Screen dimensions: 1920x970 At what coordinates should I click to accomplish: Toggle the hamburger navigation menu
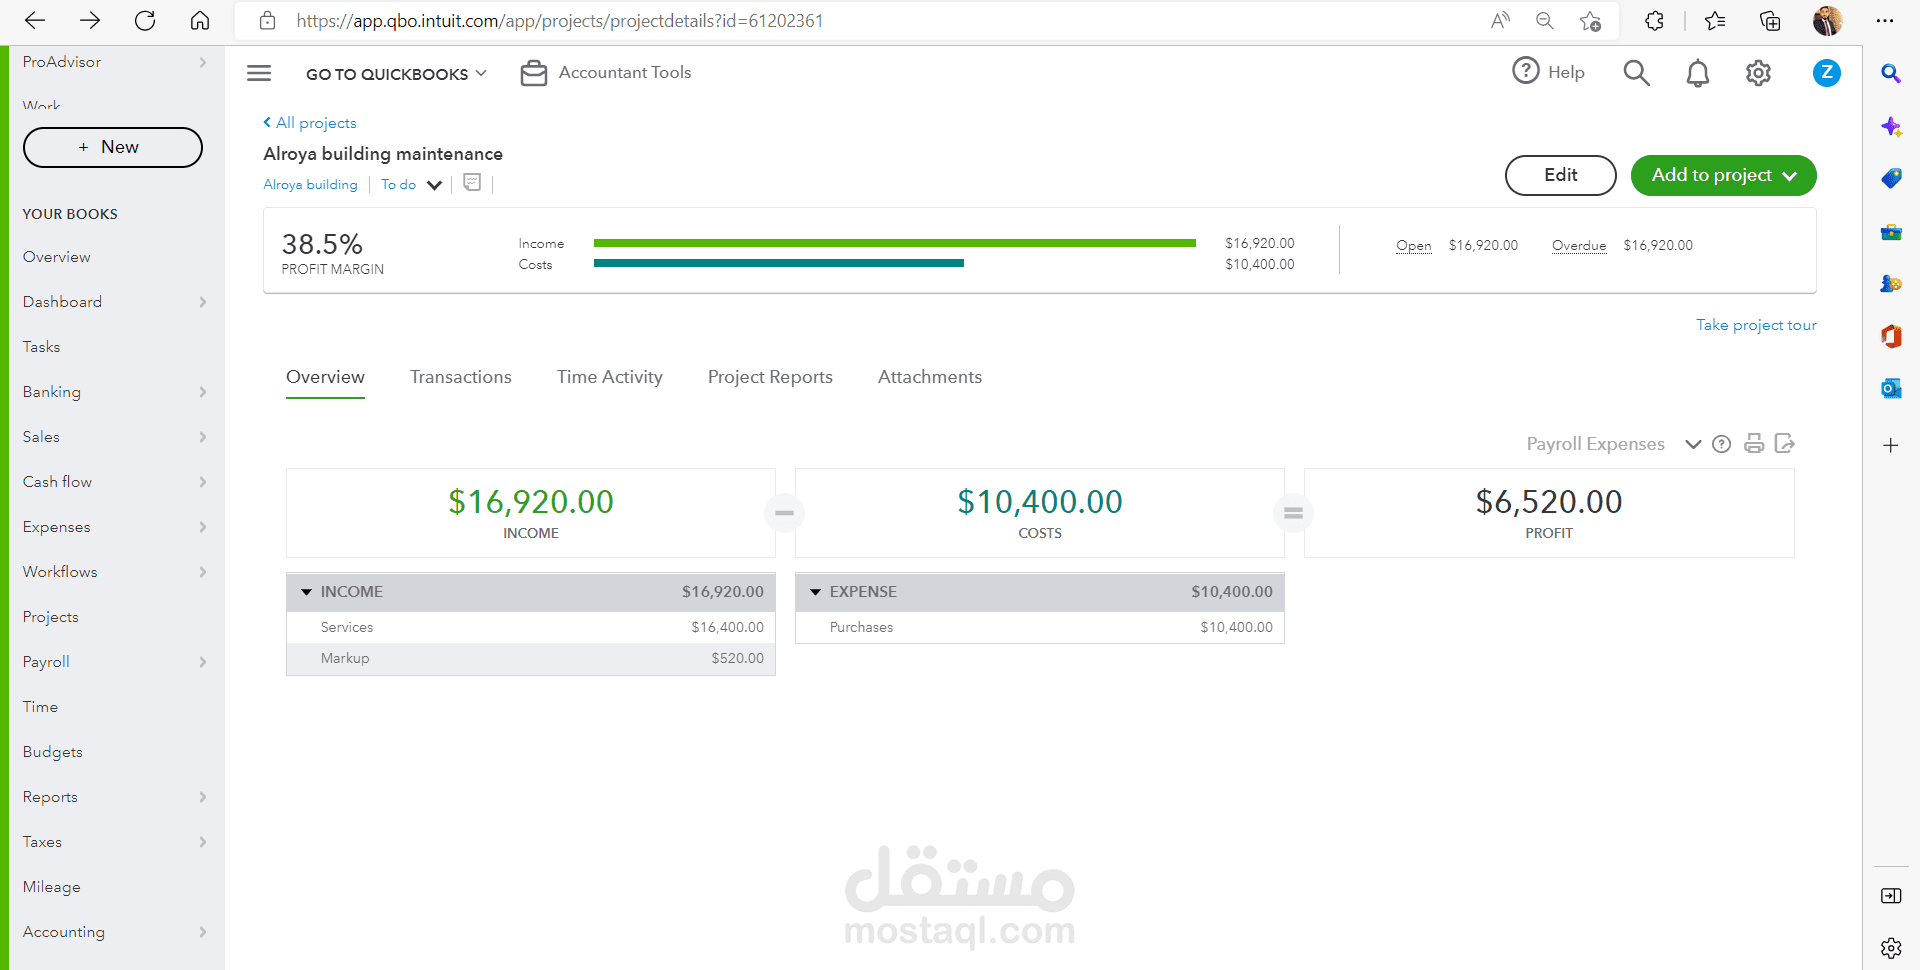pos(259,73)
